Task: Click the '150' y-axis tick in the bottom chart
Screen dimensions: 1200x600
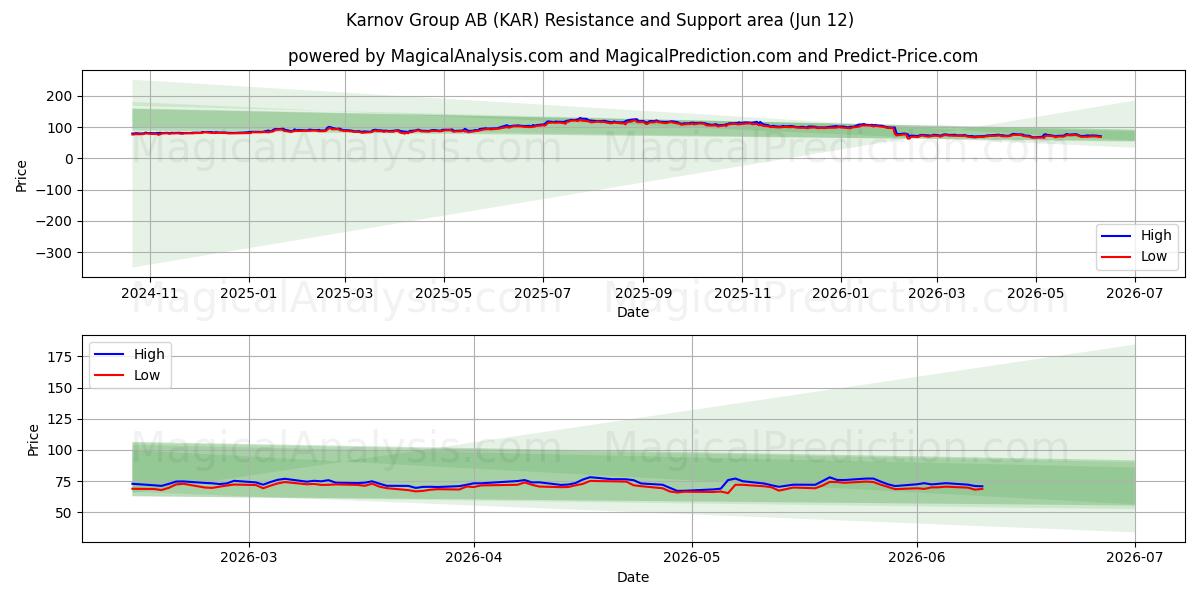Action: click(x=62, y=388)
